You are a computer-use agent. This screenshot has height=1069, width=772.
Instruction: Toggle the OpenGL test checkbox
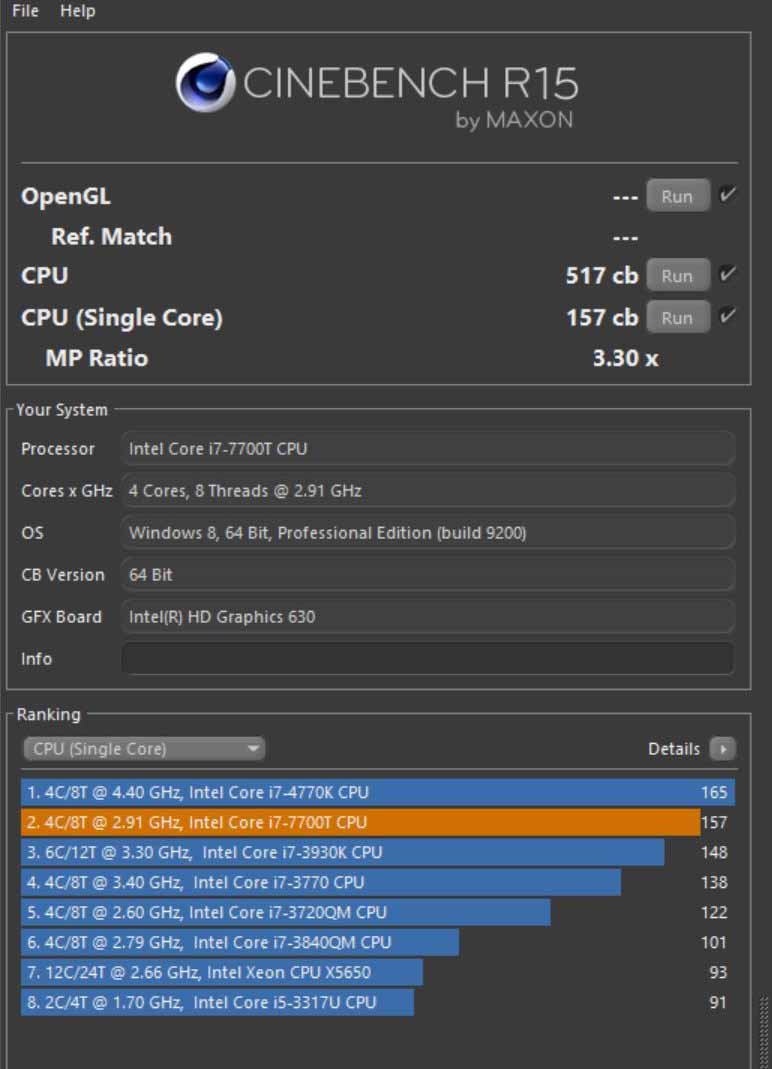728,195
